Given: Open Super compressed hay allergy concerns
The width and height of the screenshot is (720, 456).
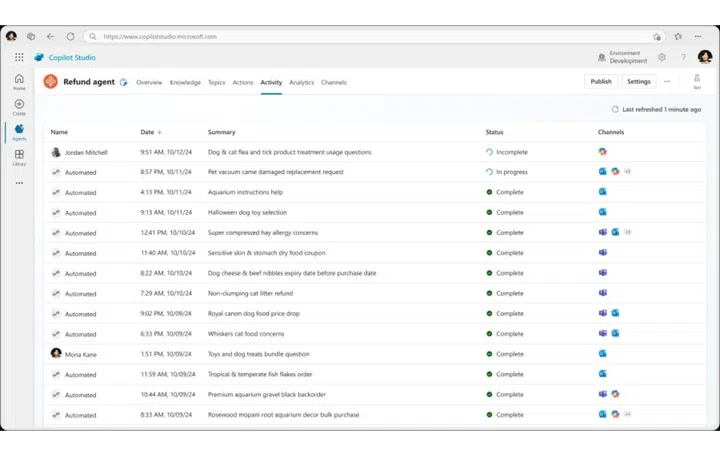Looking at the screenshot, I should (x=263, y=233).
